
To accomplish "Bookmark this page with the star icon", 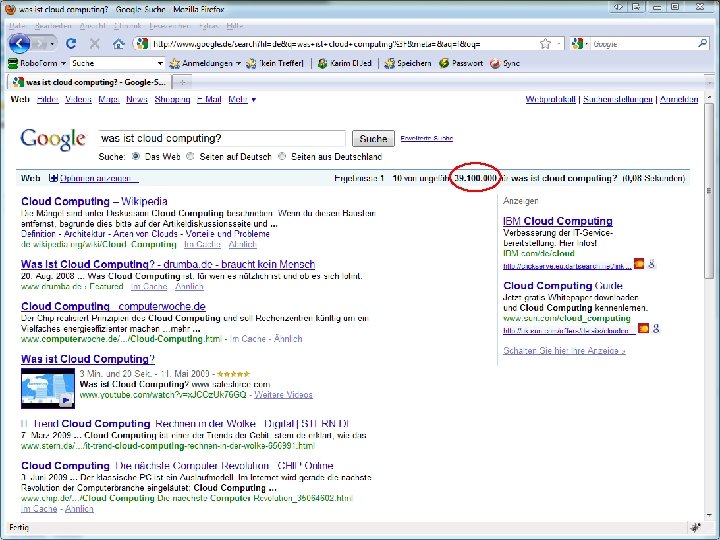I will [545, 44].
